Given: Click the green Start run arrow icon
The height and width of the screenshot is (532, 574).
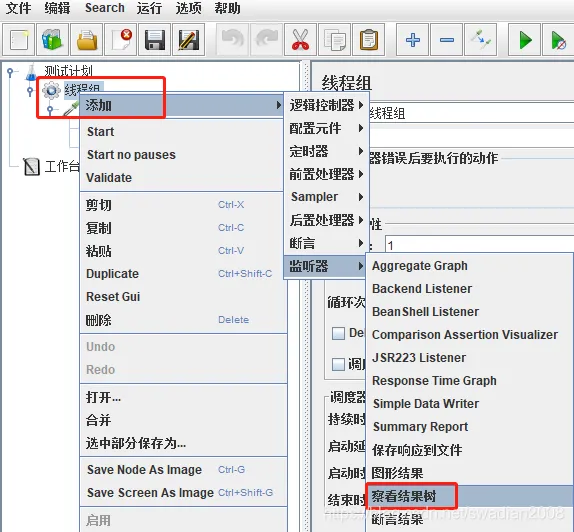Looking at the screenshot, I should 525,40.
